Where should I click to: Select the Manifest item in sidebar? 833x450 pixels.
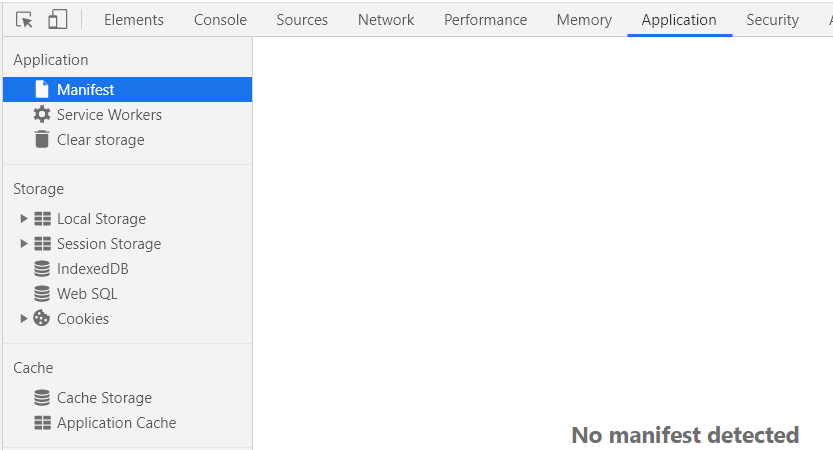tap(128, 89)
